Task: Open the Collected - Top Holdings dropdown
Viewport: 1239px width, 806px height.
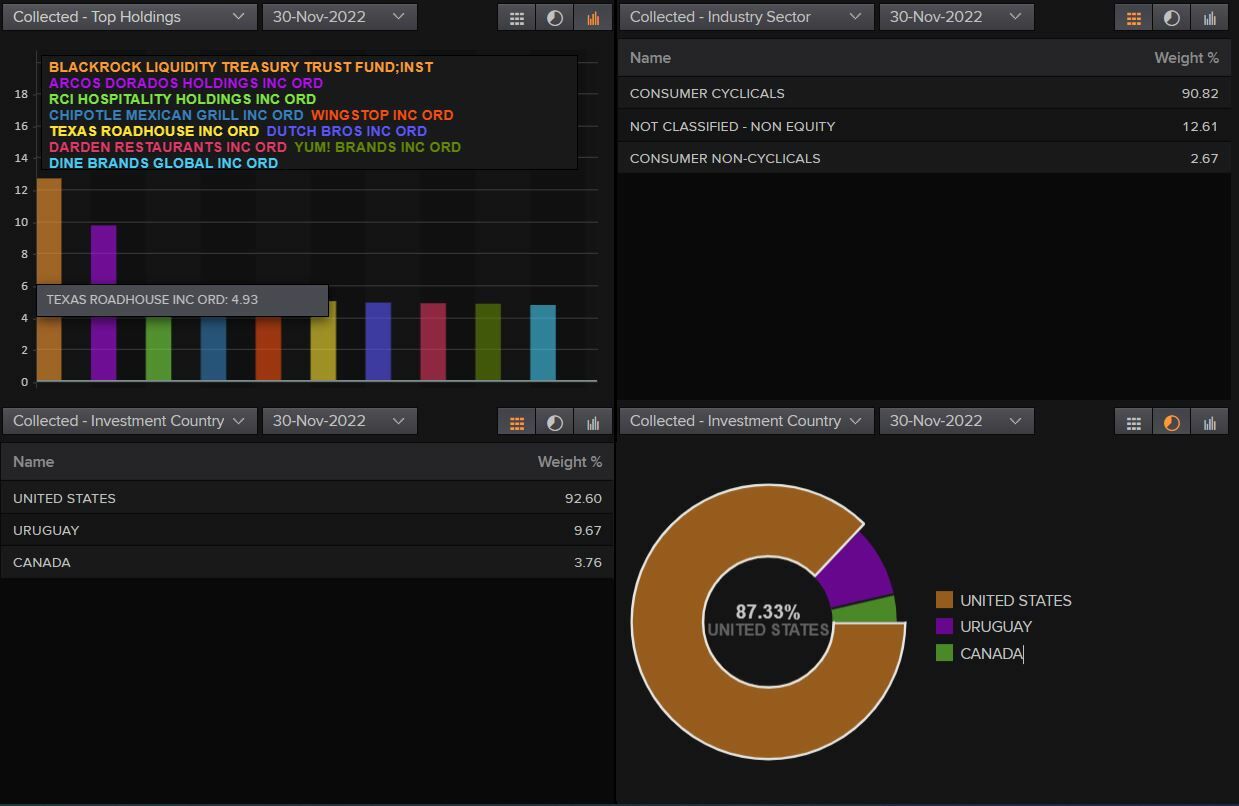Action: pos(128,17)
